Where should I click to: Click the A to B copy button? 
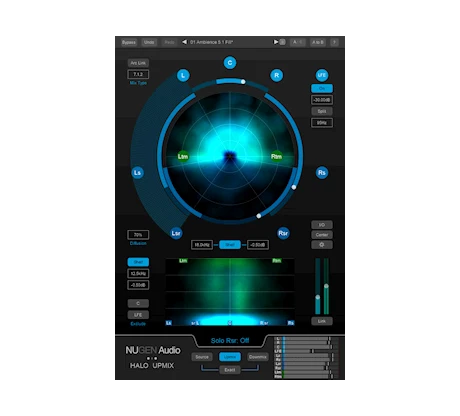pos(318,42)
